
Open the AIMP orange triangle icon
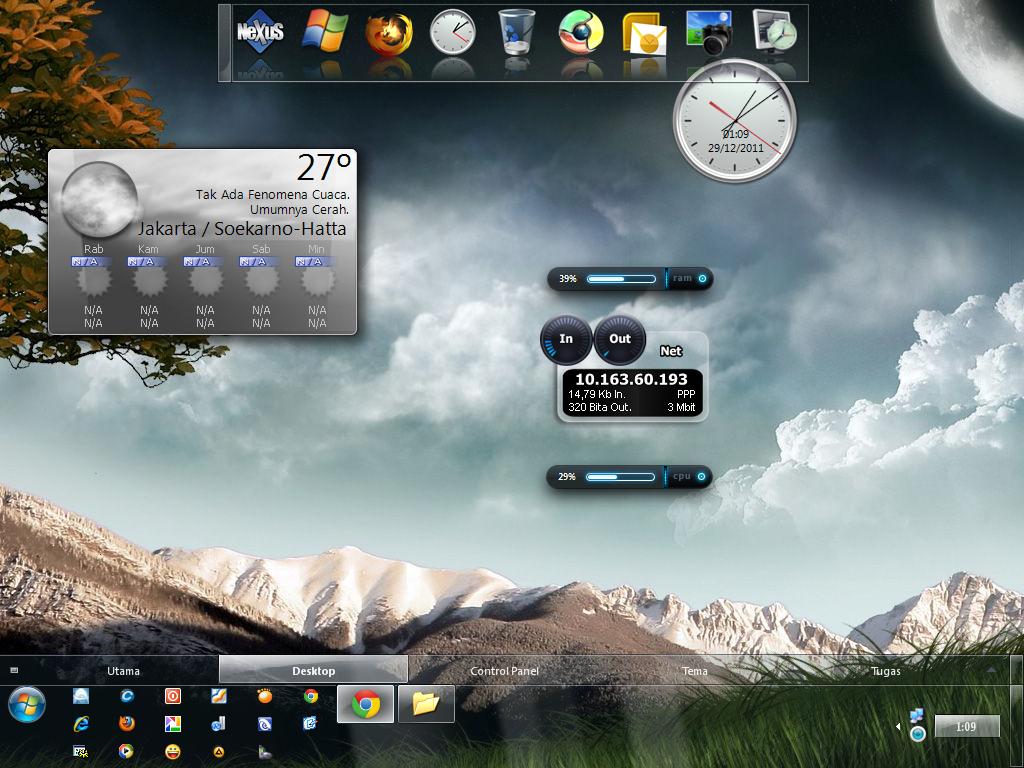click(219, 752)
